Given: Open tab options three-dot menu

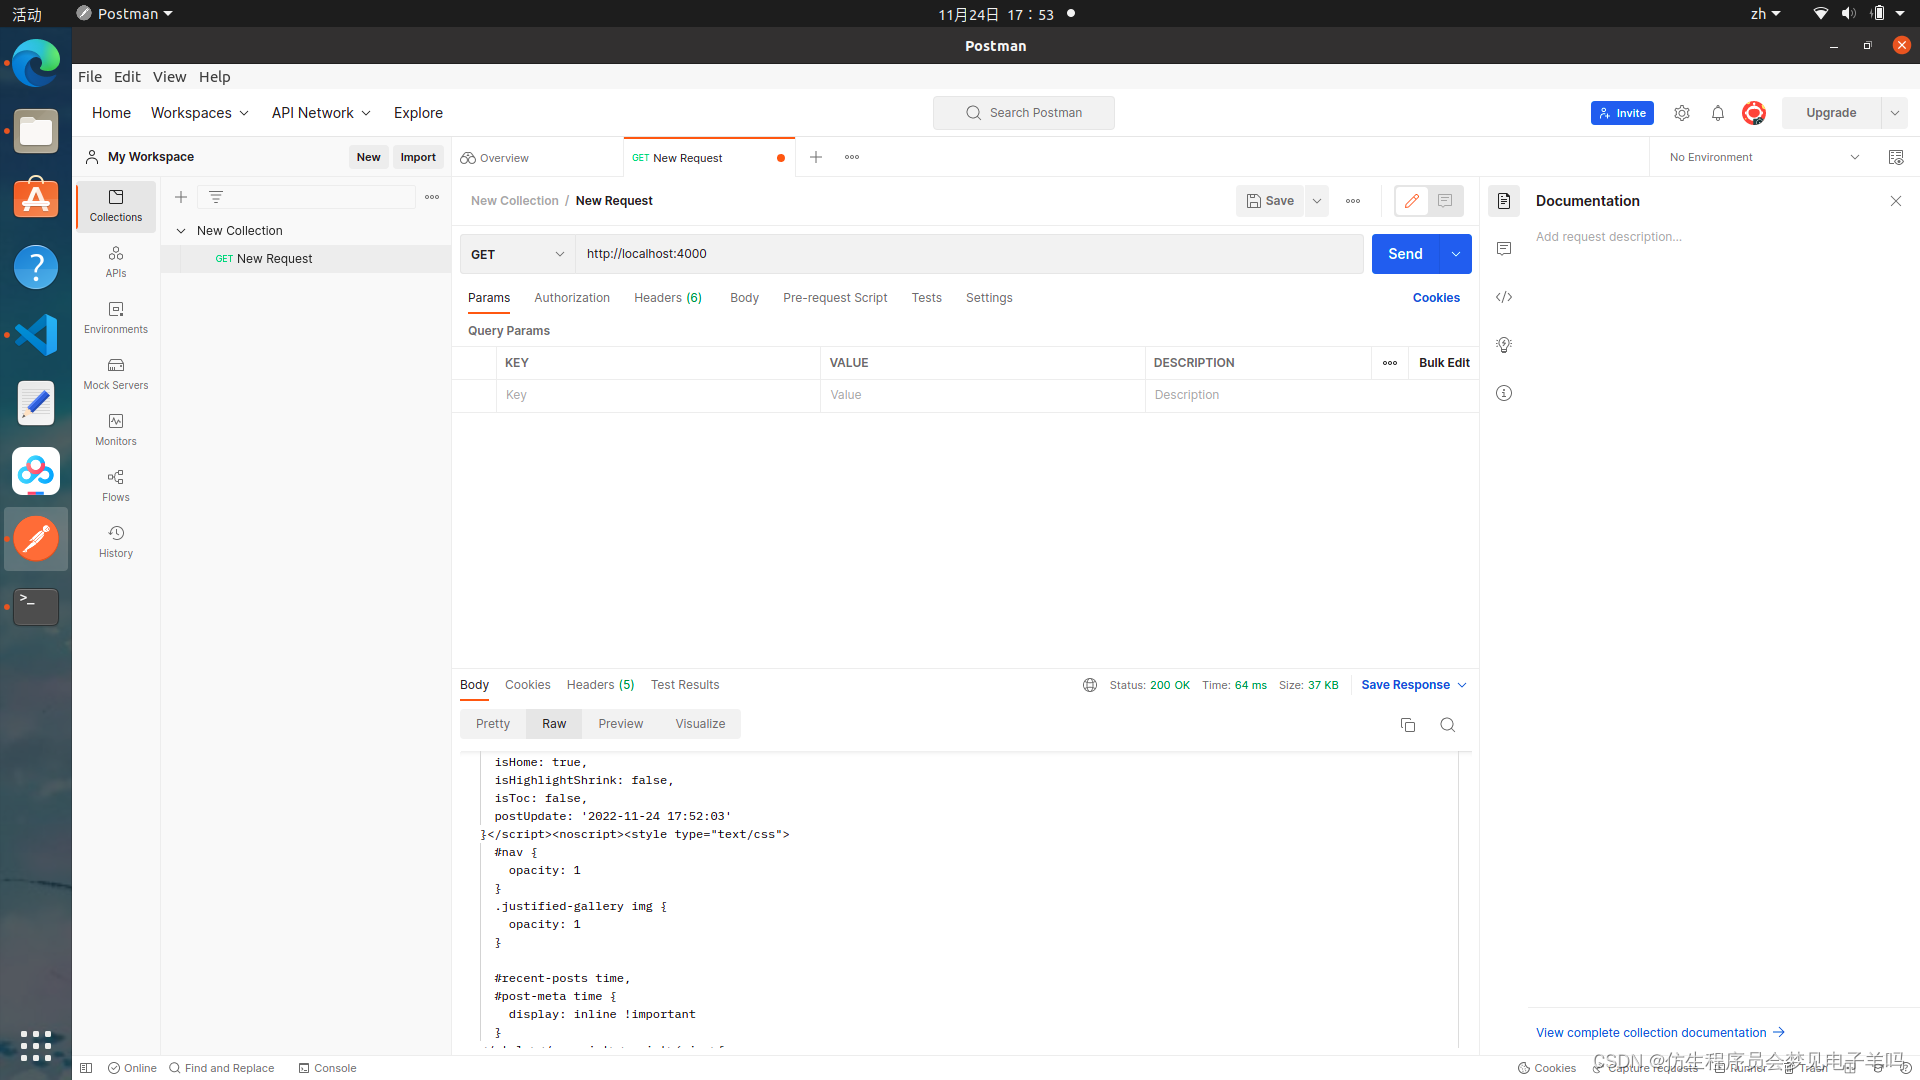Looking at the screenshot, I should pos(852,157).
